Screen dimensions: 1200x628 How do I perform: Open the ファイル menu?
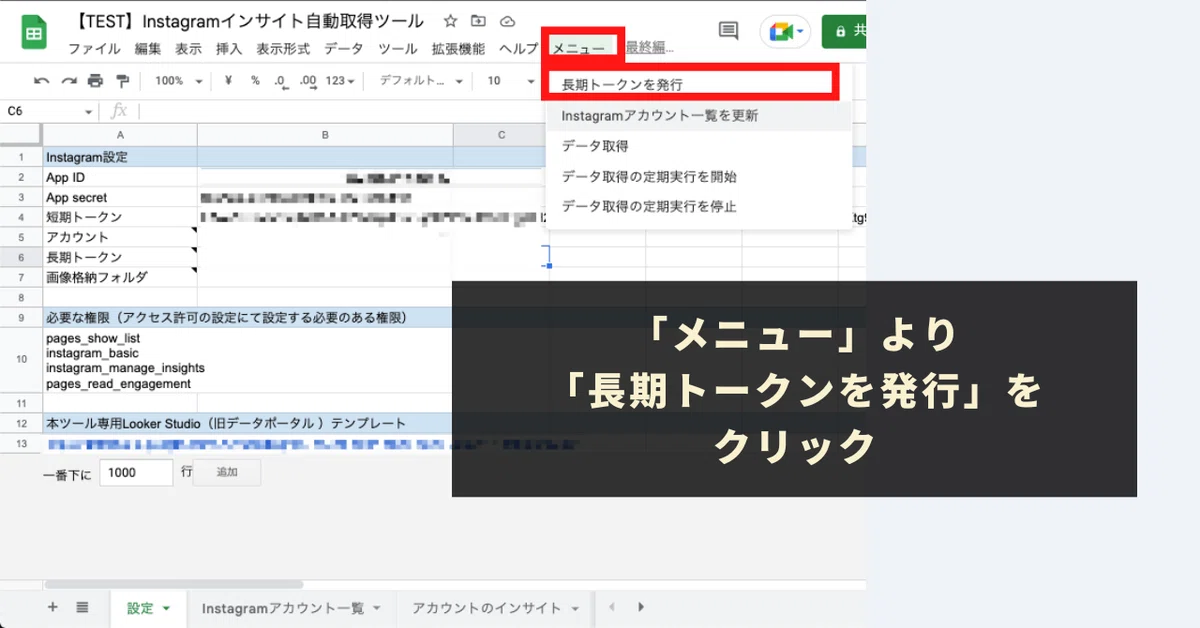click(94, 49)
